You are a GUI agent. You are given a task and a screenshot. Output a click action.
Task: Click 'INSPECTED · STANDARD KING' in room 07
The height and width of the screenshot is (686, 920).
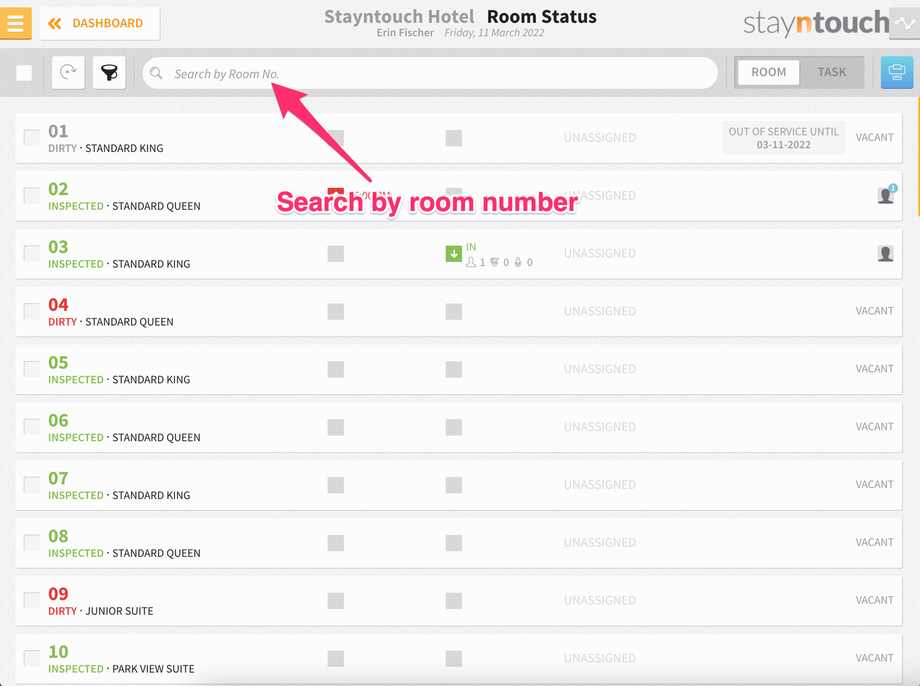(x=119, y=495)
